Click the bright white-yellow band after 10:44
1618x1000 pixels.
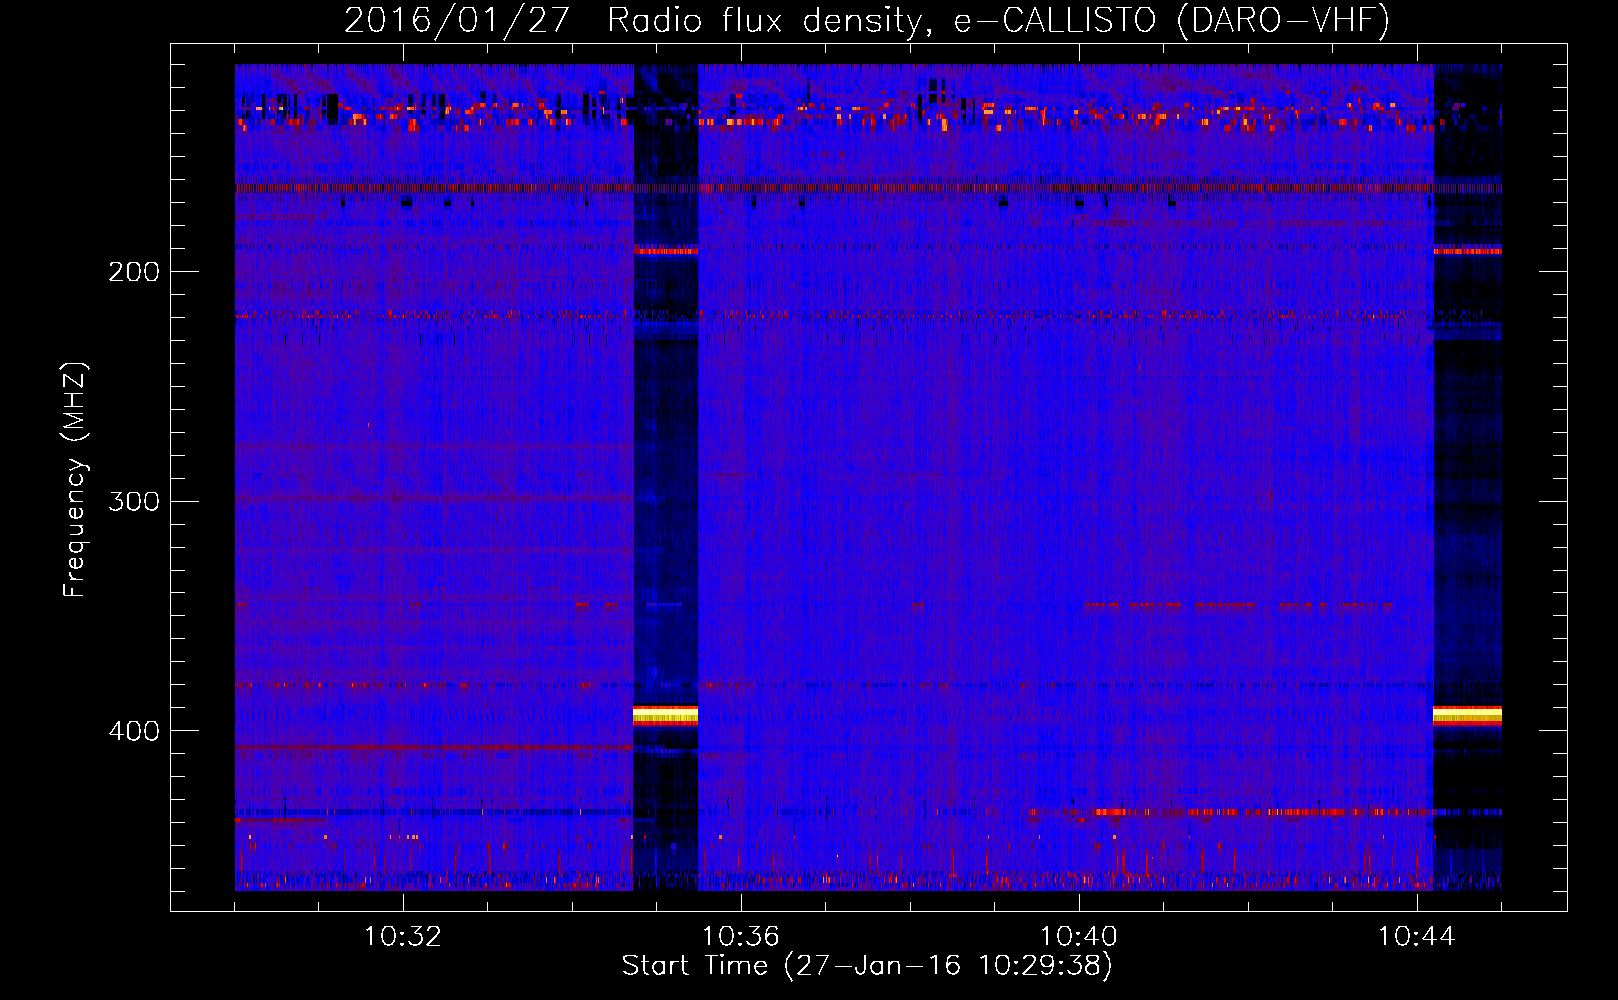[x=1467, y=715]
